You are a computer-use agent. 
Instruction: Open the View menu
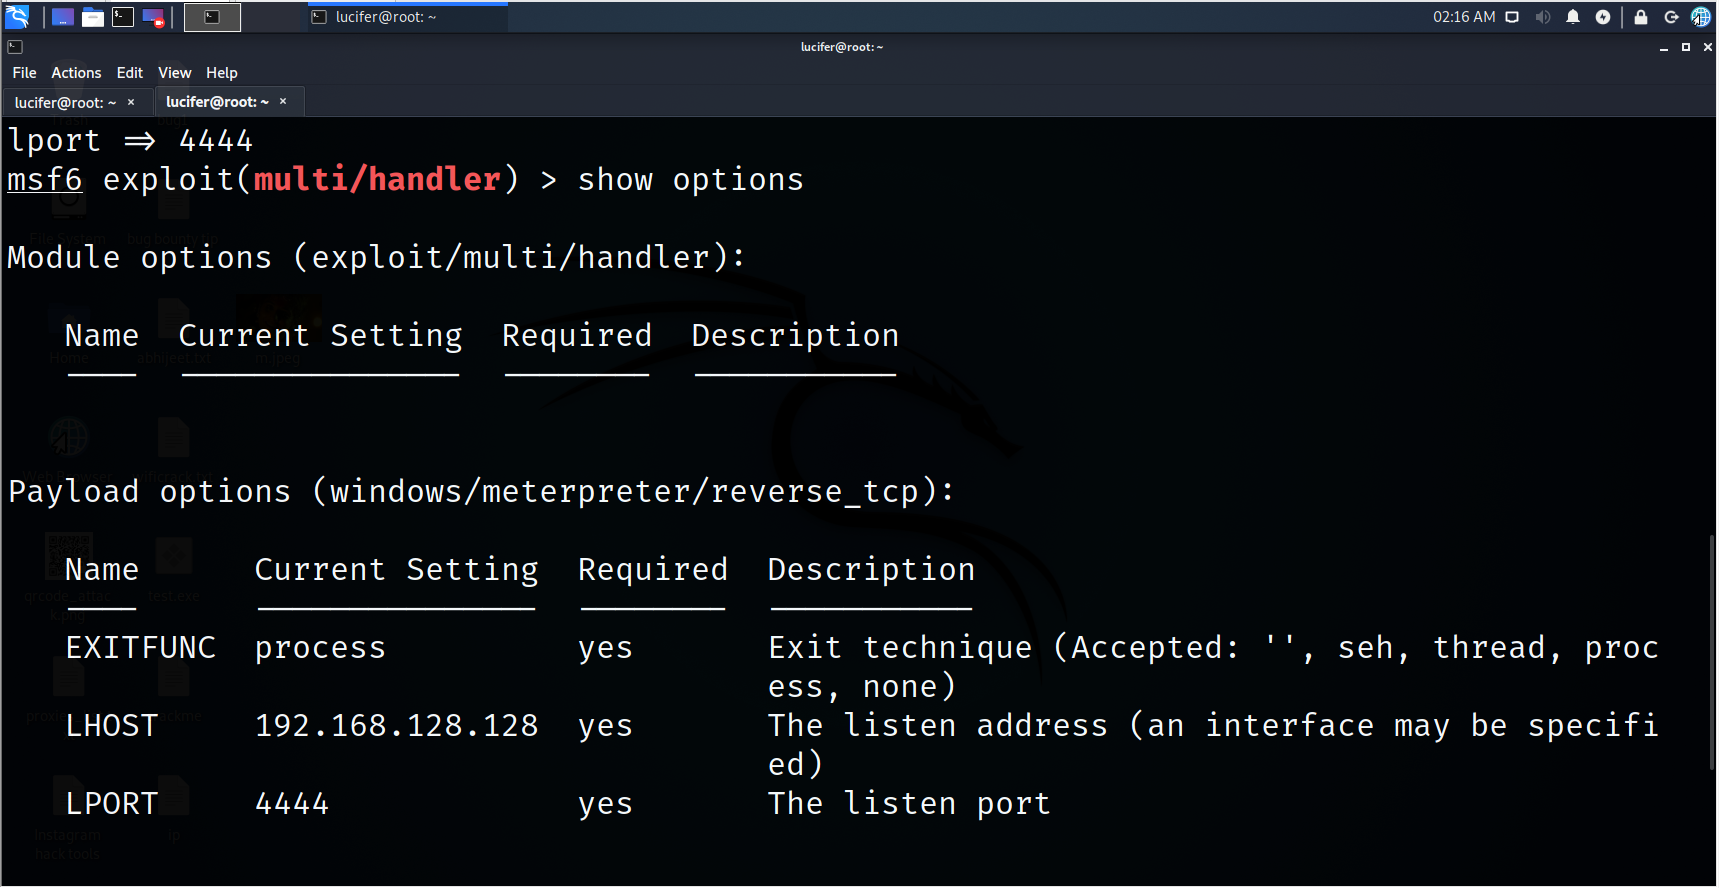(174, 73)
